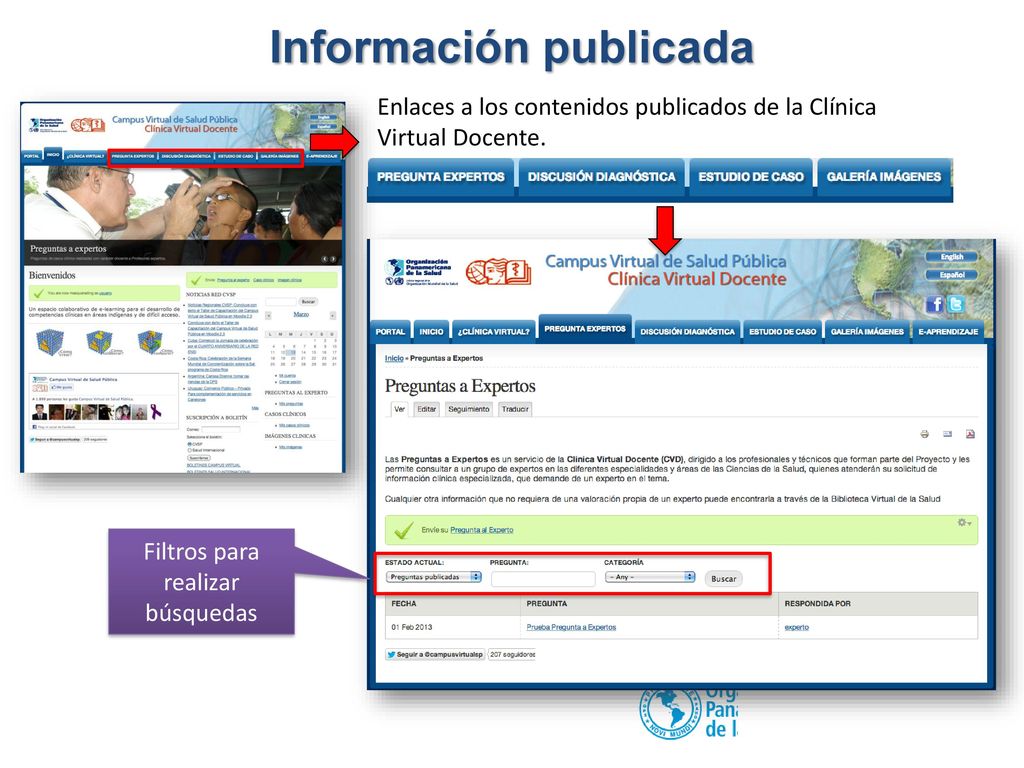The image size is (1024, 768).
Task: Switch to the Traducir tab
Action: coord(515,409)
